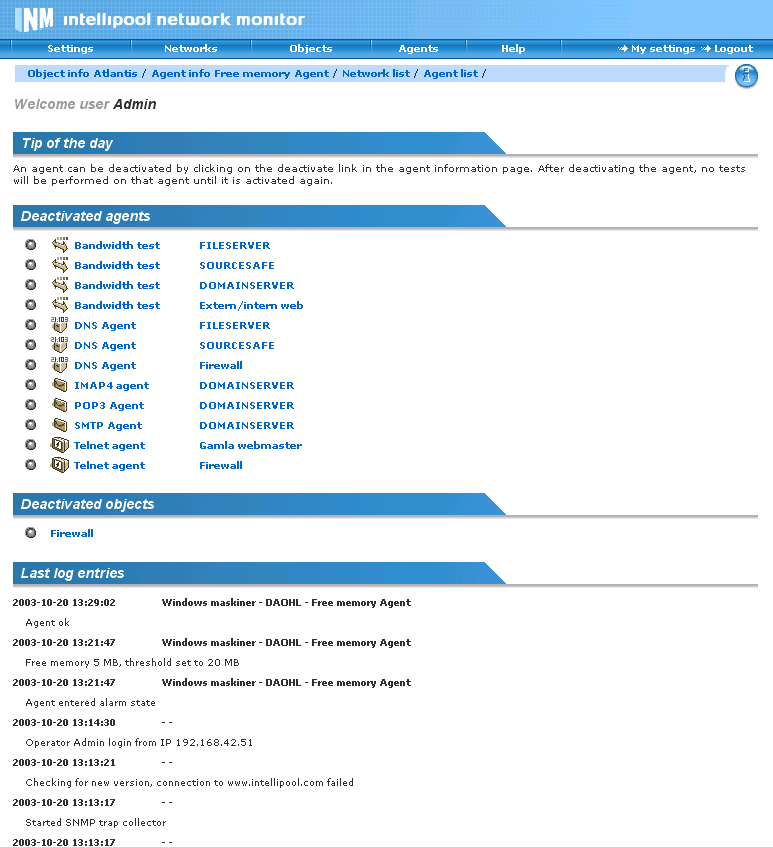Open the Settings menu
This screenshot has width=773, height=848.
point(70,48)
